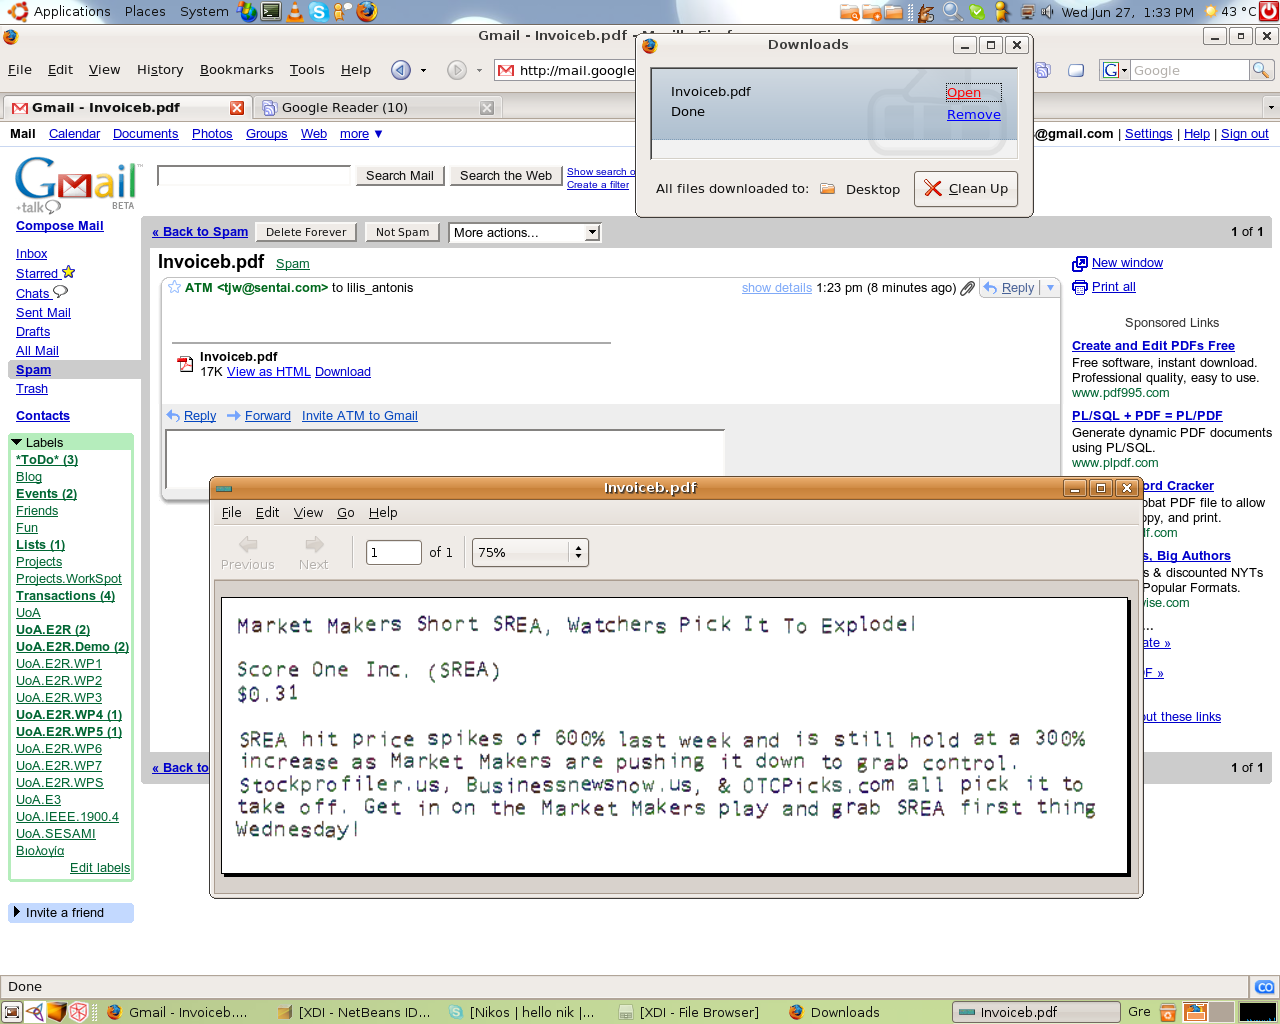The height and width of the screenshot is (1024, 1280).
Task: Collapse the Labels section triangle
Action: [16, 442]
